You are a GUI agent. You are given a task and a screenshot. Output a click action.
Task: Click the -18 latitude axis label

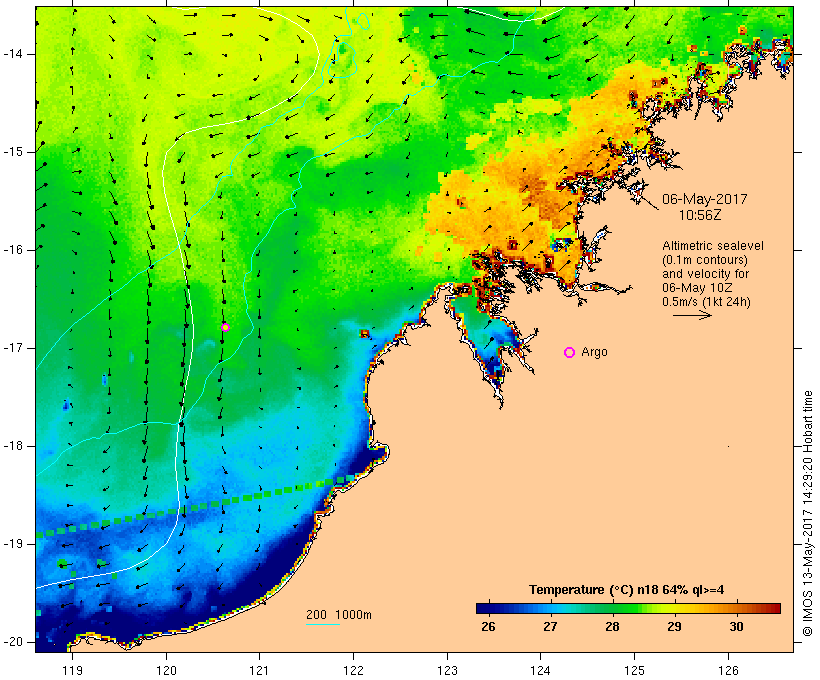click(x=13, y=446)
